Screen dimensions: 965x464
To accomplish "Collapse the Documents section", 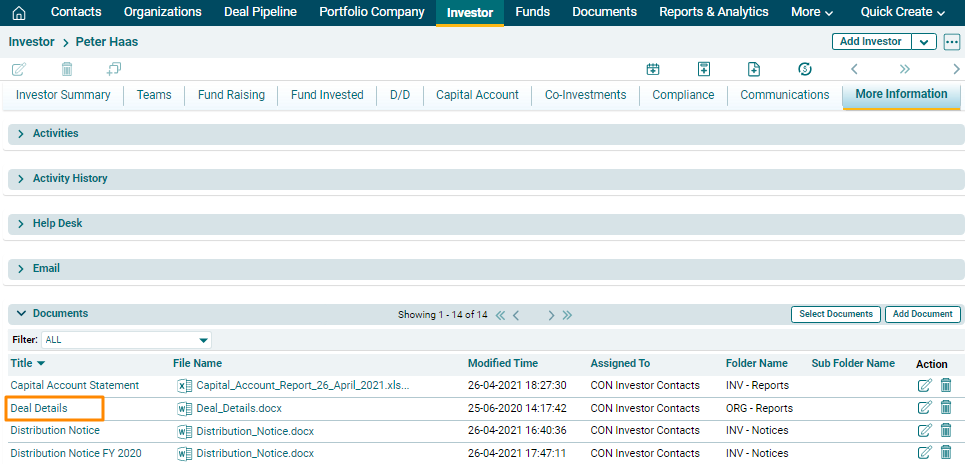I will [x=21, y=314].
